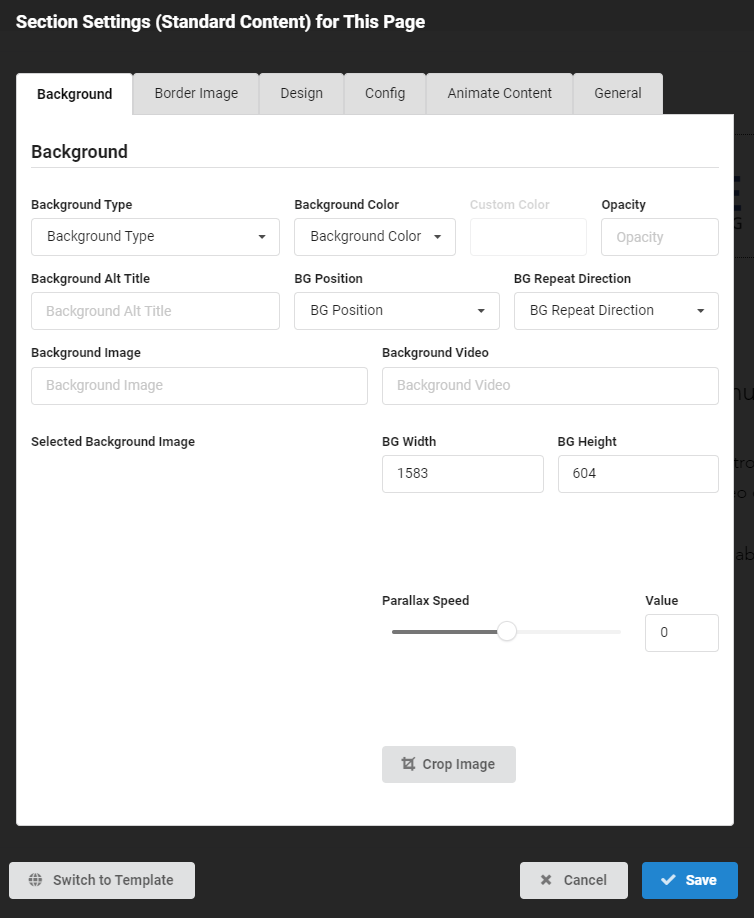Switch to the Border Image tab
This screenshot has width=754, height=918.
[x=196, y=94]
